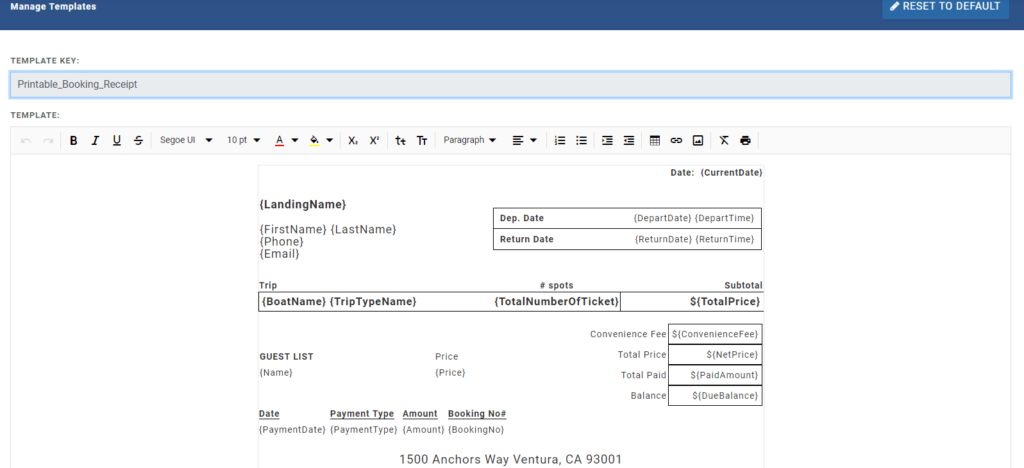Screen dimensions: 1024x468
Task: Apply subscript formatting
Action: tap(353, 140)
